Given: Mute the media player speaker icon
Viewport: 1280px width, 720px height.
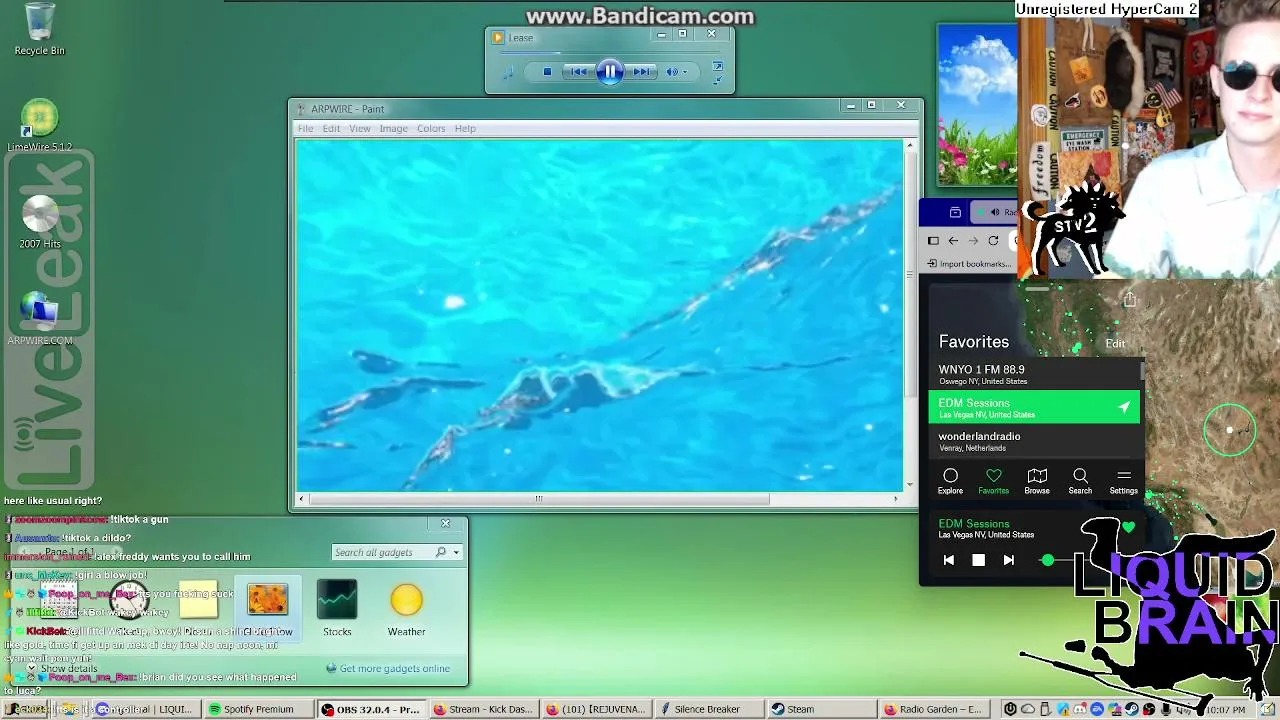Looking at the screenshot, I should [672, 71].
